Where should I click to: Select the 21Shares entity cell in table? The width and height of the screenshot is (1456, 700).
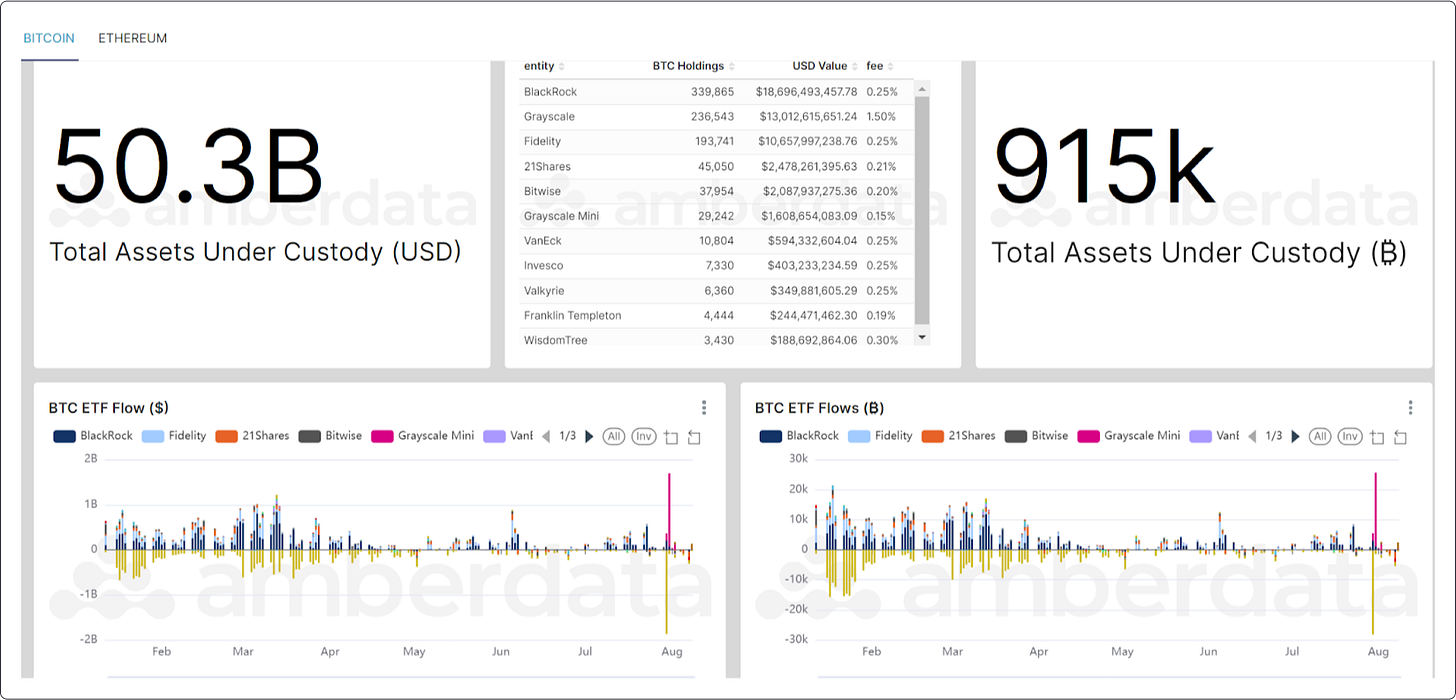click(x=547, y=167)
